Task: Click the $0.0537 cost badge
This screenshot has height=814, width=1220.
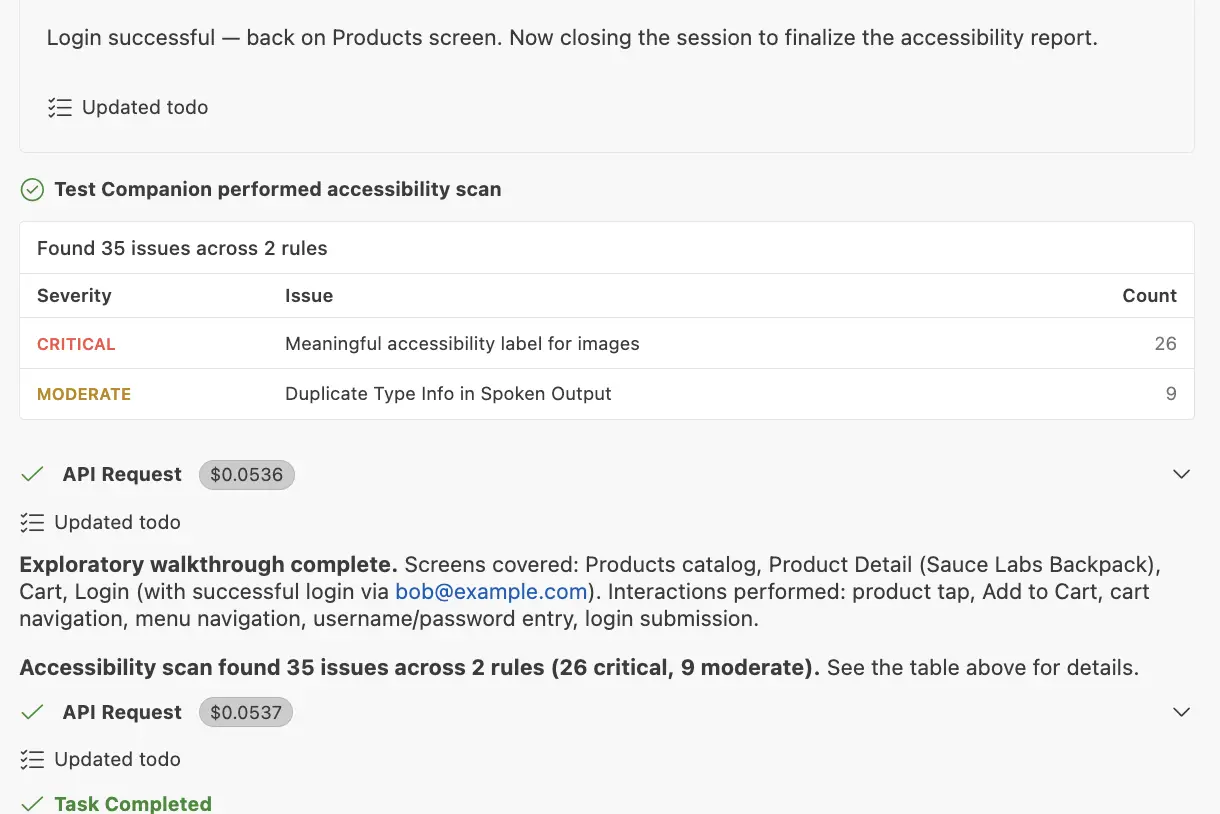Action: click(246, 713)
